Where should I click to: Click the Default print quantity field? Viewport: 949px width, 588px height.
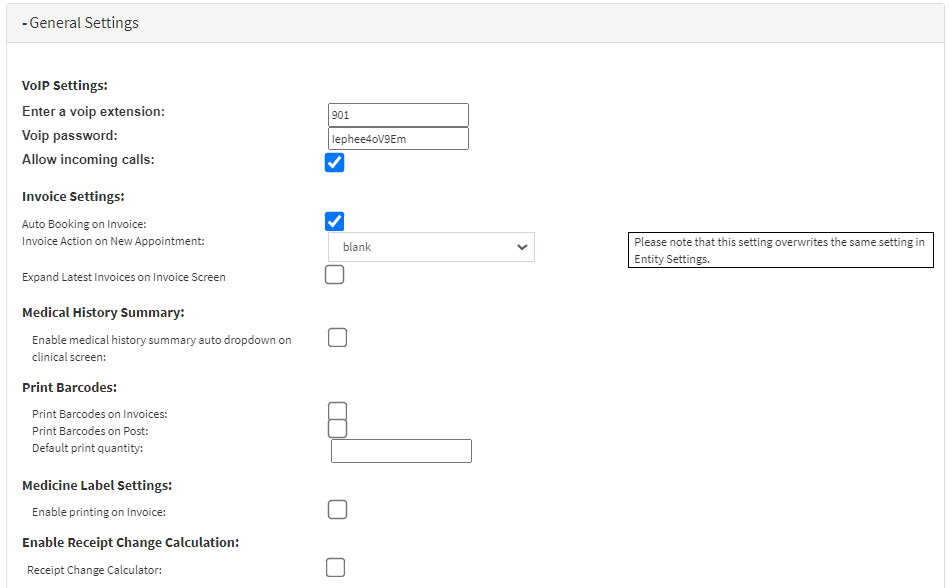pyautogui.click(x=401, y=451)
